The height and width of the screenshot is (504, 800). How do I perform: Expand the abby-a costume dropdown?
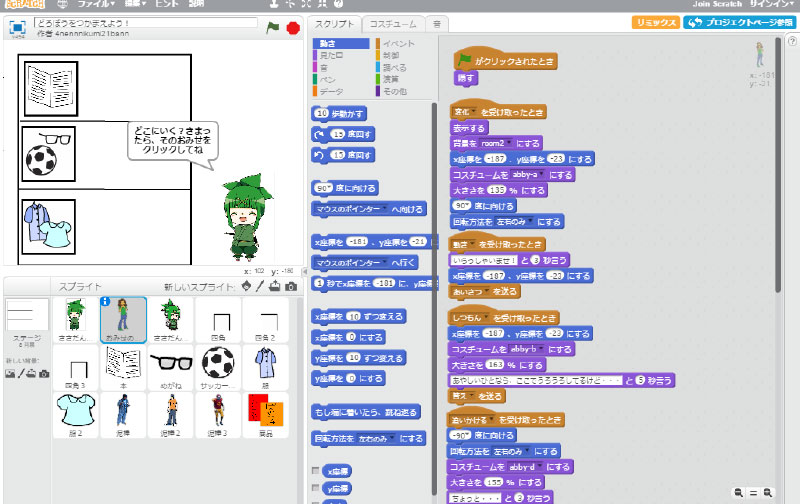(x=541, y=175)
